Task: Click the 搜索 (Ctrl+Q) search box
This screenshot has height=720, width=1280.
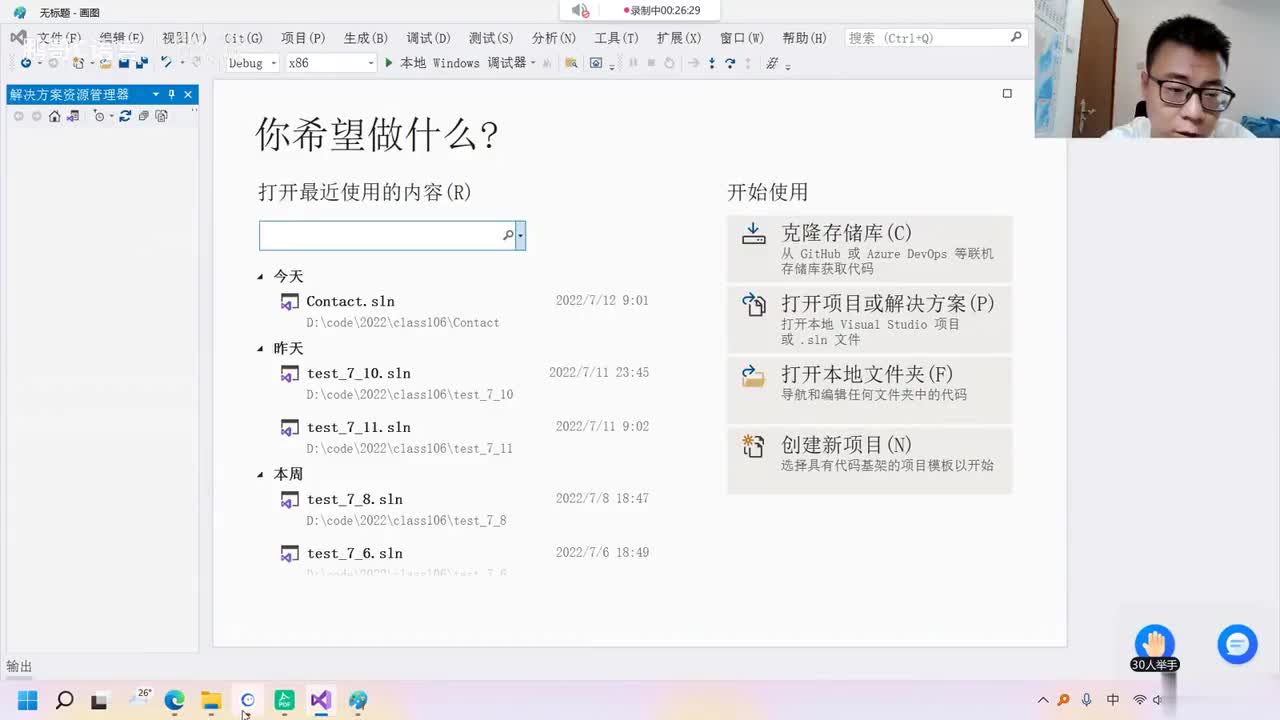Action: (x=935, y=38)
